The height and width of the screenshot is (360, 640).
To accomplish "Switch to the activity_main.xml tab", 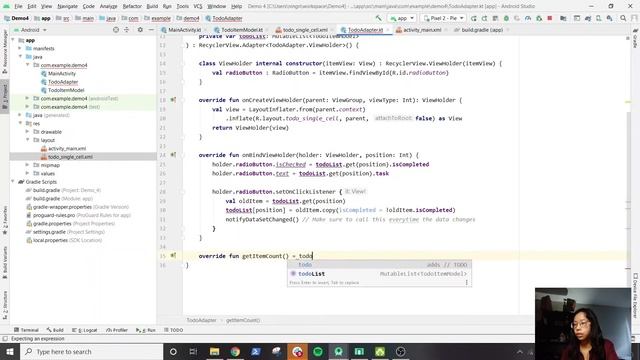I will pos(422,30).
